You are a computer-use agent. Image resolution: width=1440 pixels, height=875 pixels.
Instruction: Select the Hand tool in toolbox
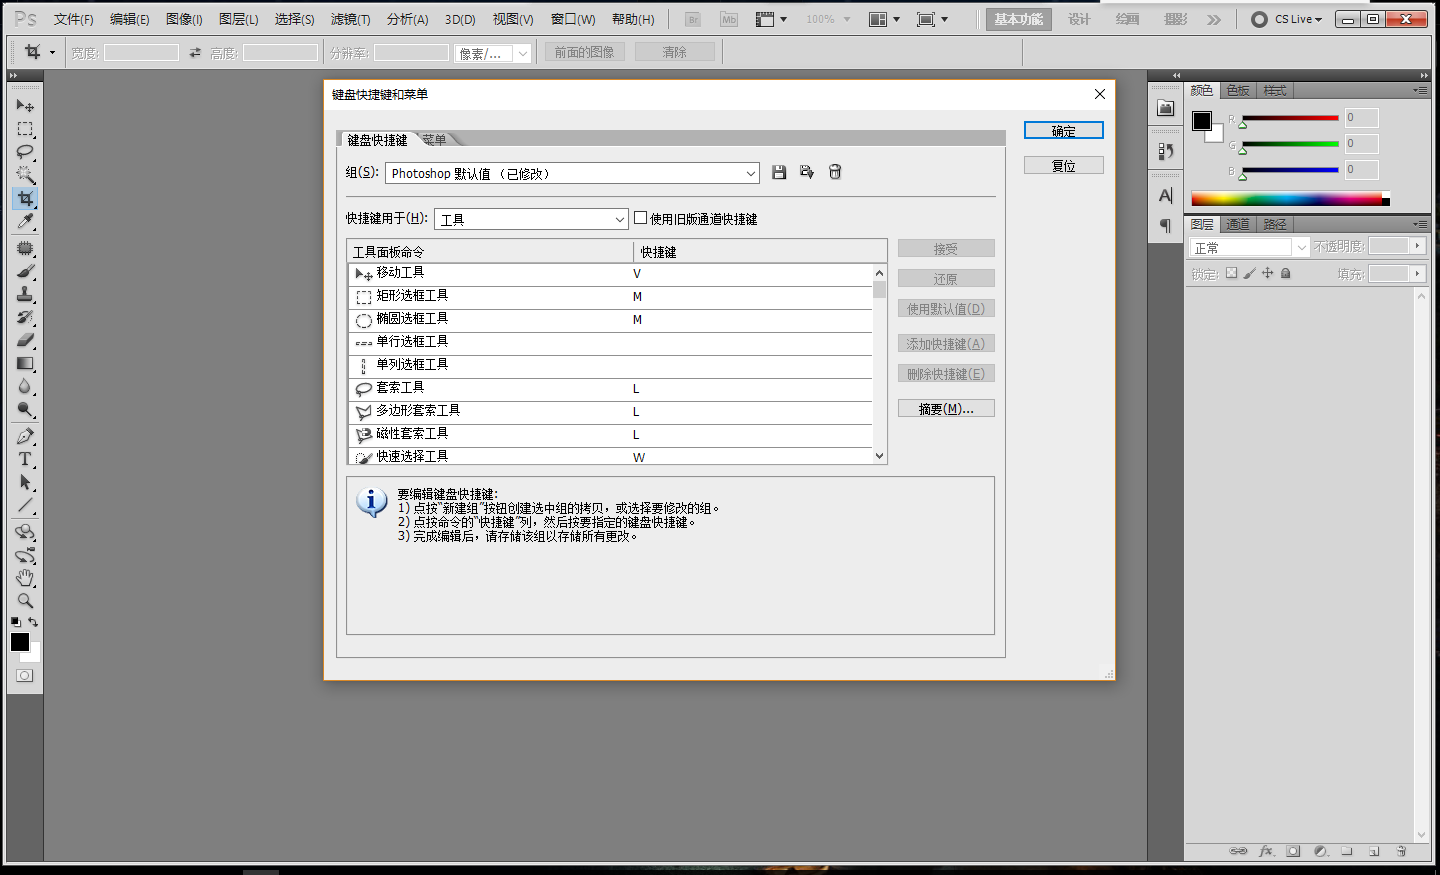pos(25,578)
